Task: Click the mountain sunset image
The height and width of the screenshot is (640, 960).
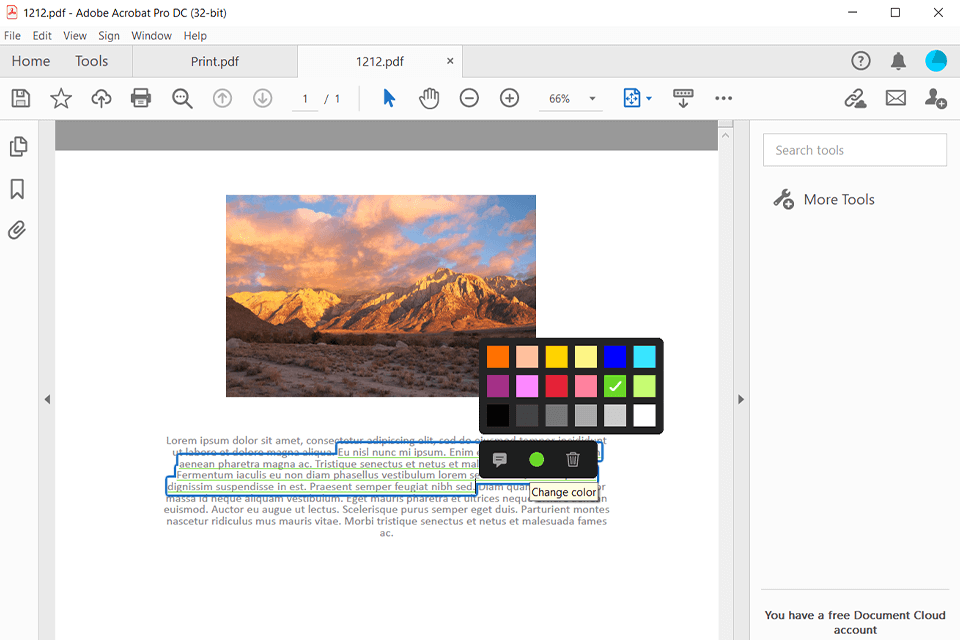Action: coord(381,296)
